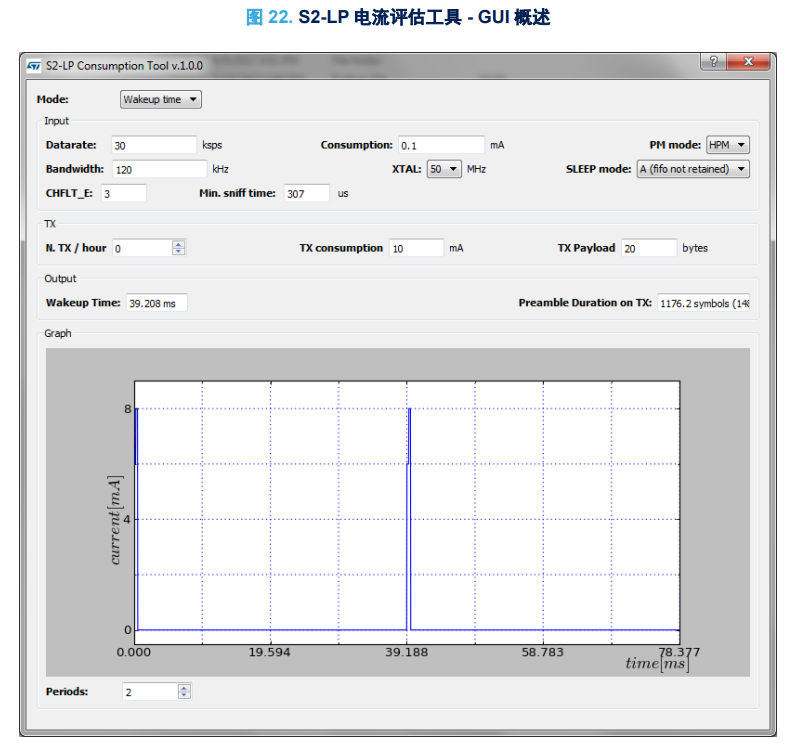Select the Bandwidth kHz input box
This screenshot has width=787, height=744.
[x=158, y=169]
